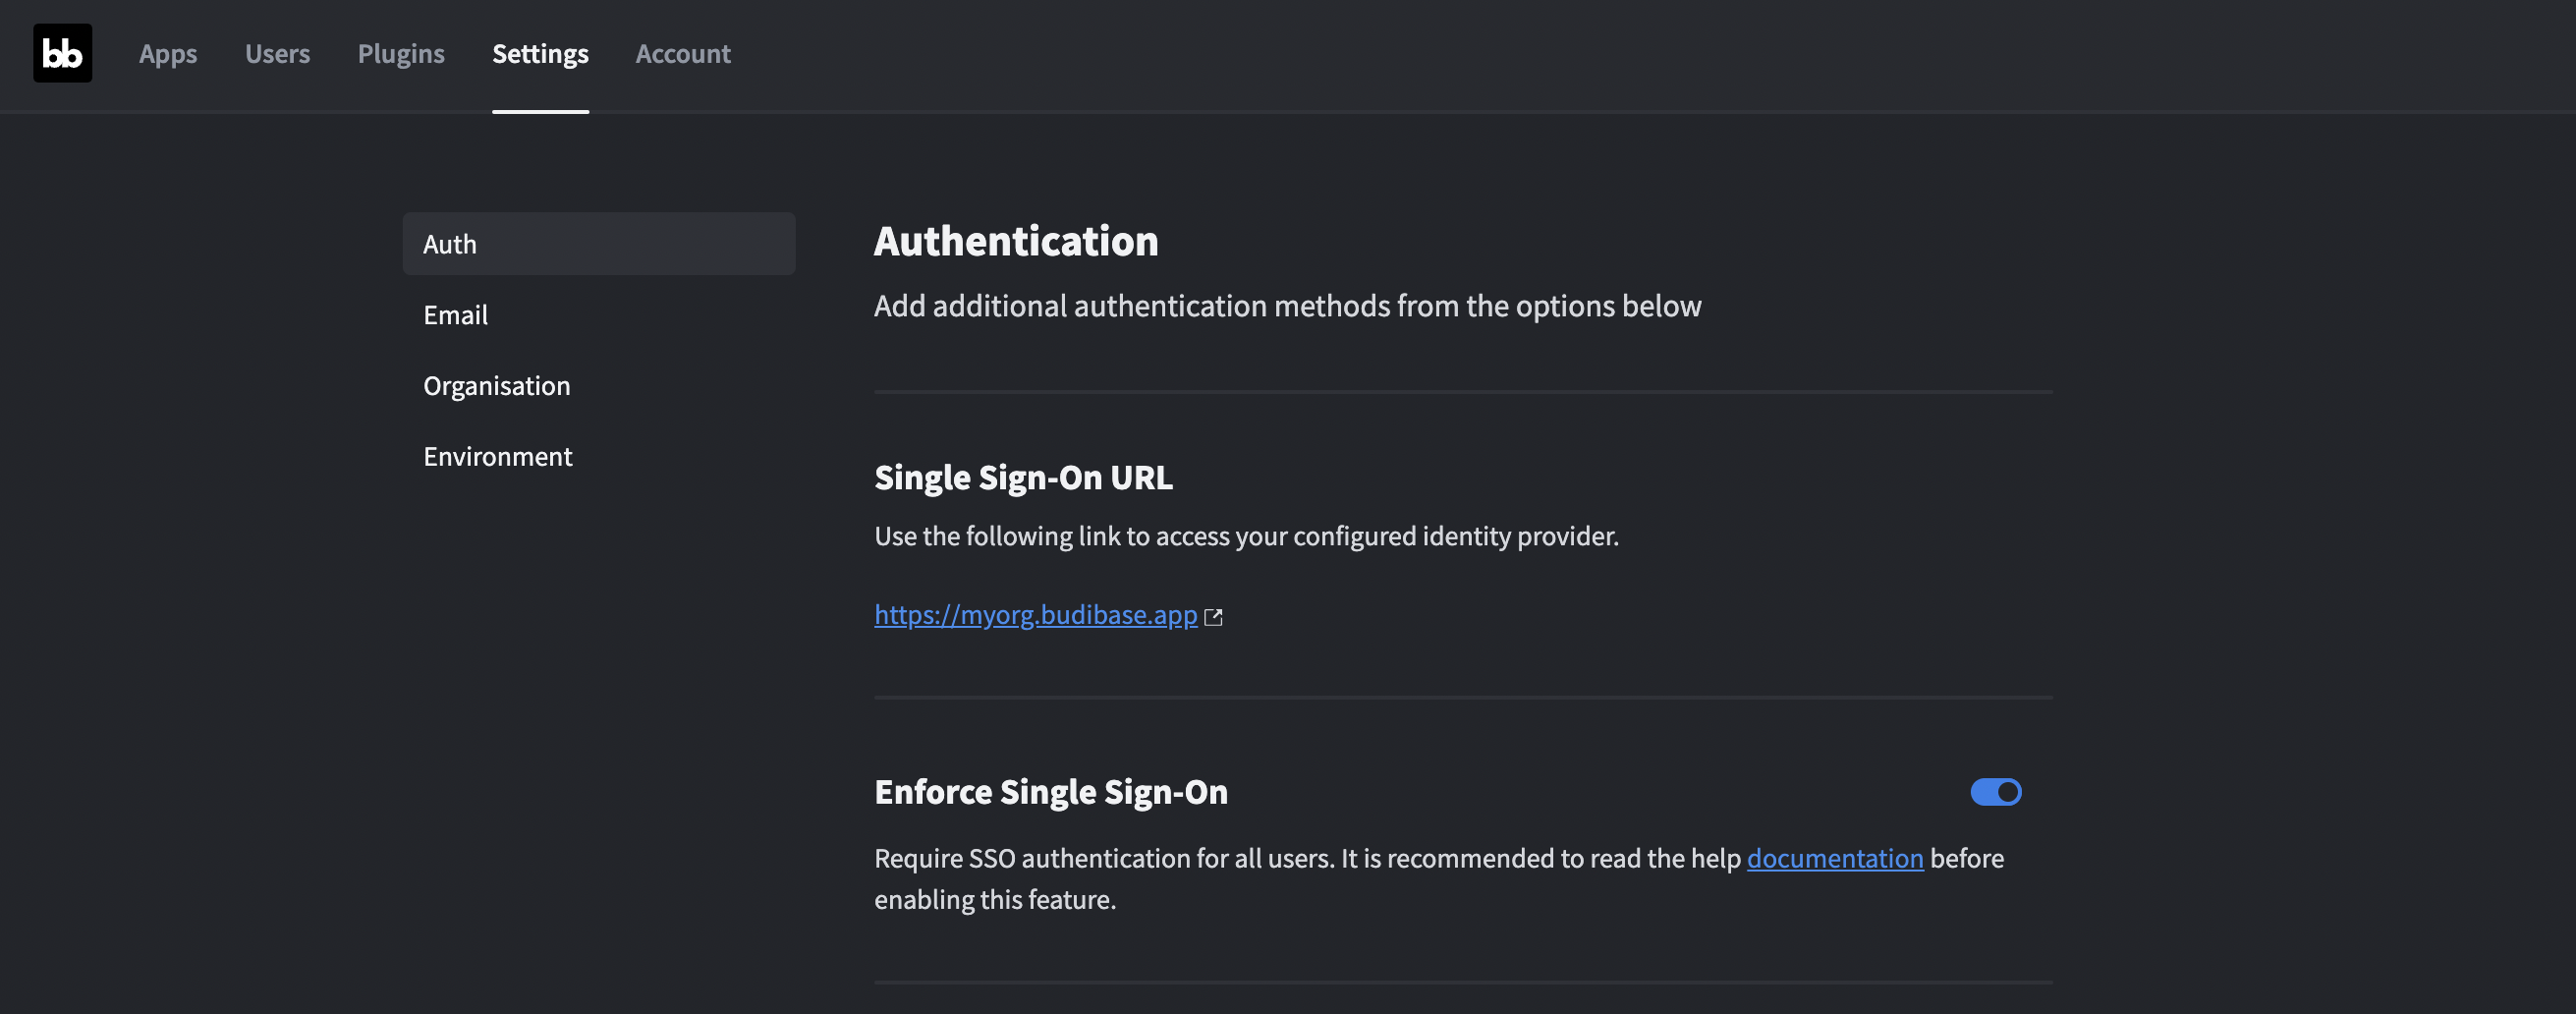Follow the help documentation link
Viewport: 2576px width, 1014px height.
point(1834,859)
